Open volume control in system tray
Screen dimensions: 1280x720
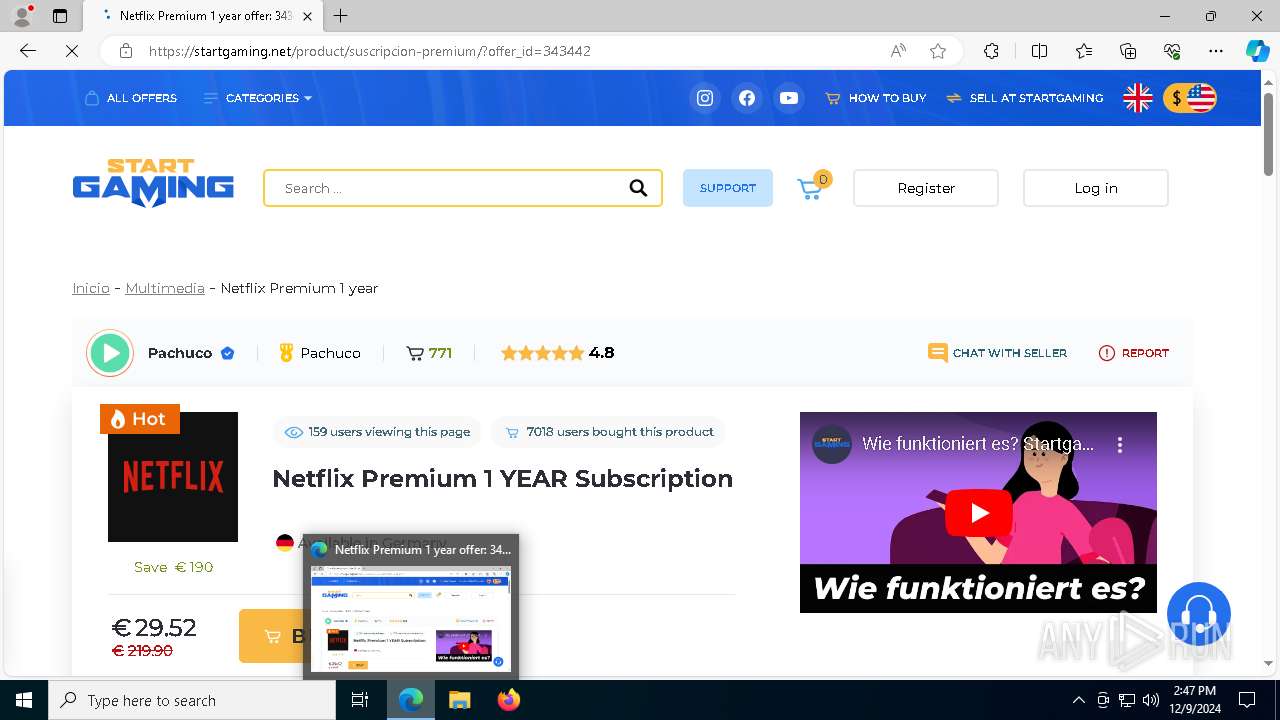(1151, 700)
